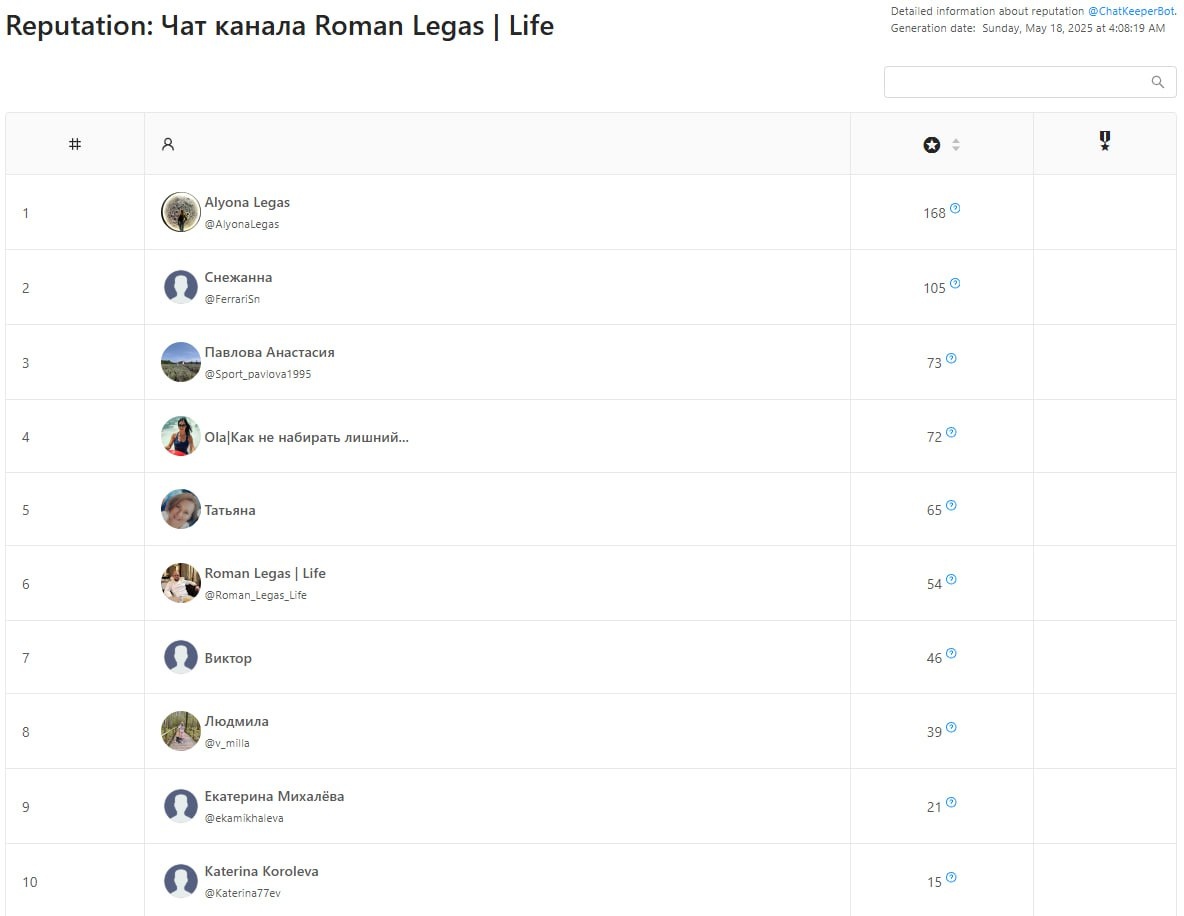1184x916 pixels.
Task: Click the question icon next to 54
Action: pyautogui.click(x=951, y=580)
